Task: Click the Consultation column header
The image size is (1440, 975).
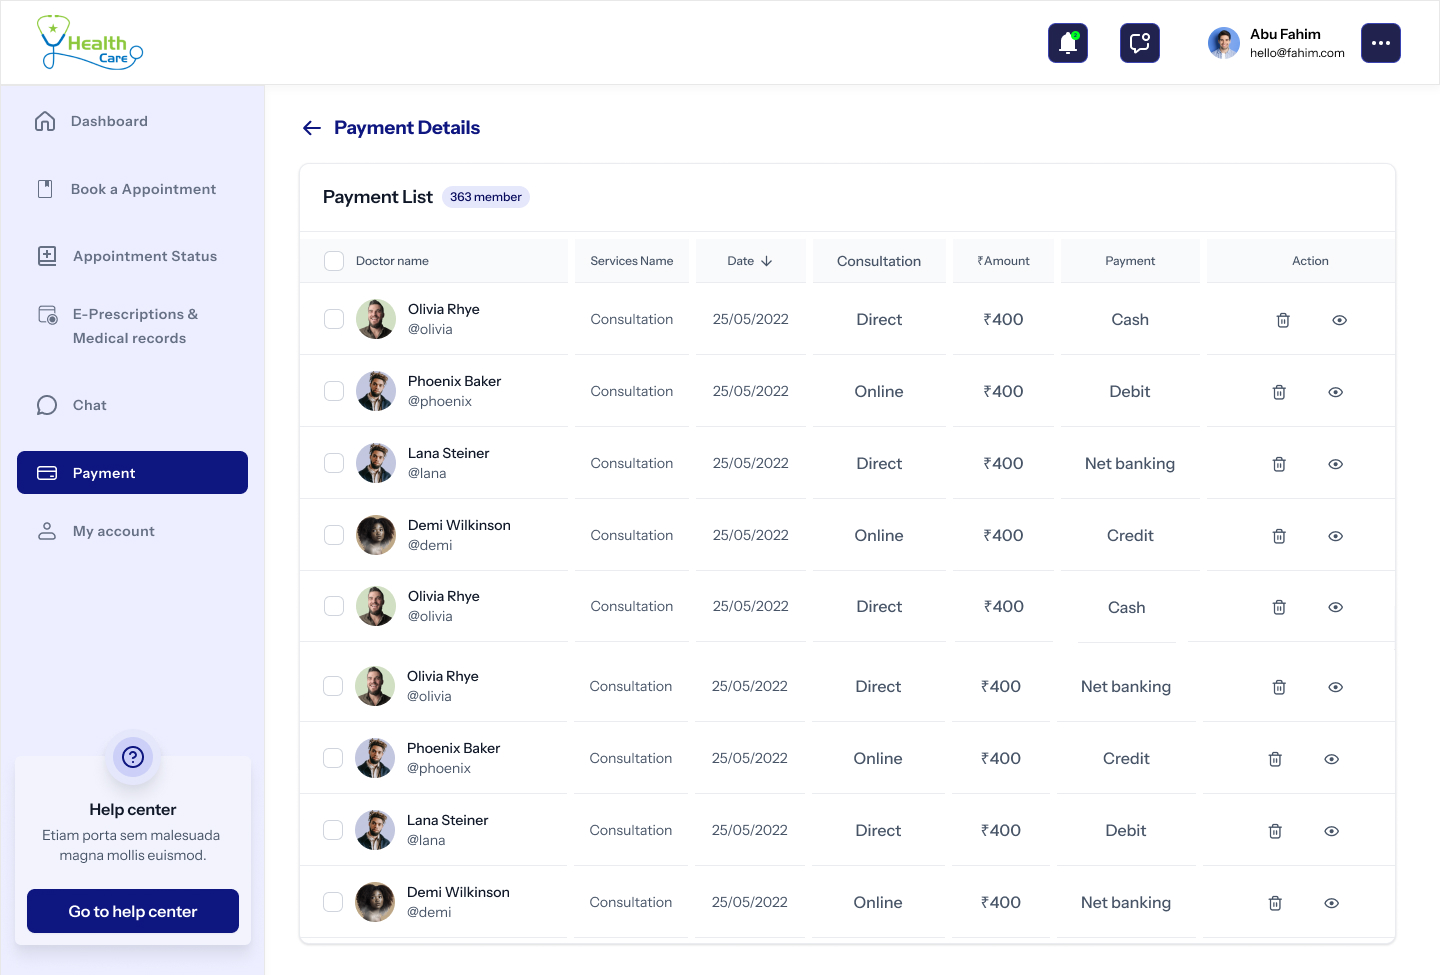Action: [879, 261]
